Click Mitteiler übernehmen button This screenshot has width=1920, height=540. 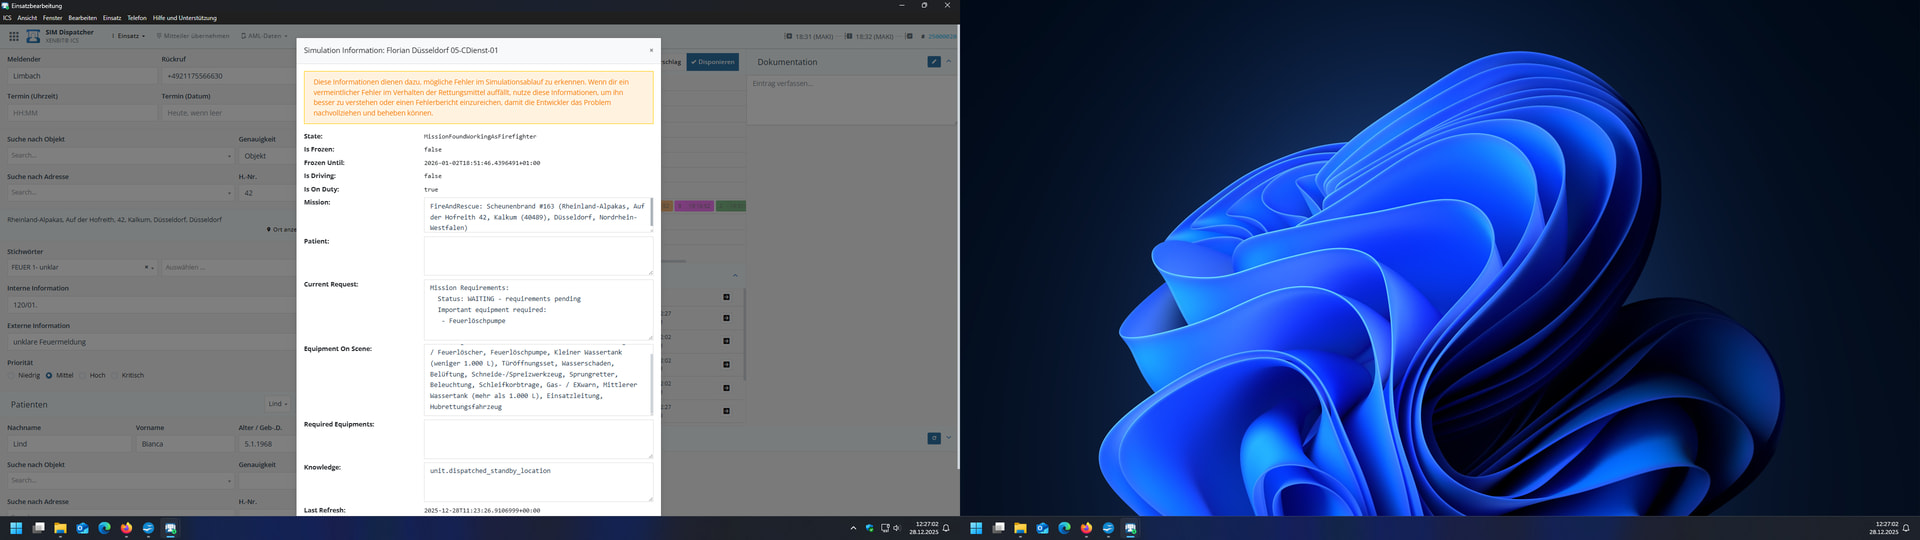(x=193, y=36)
